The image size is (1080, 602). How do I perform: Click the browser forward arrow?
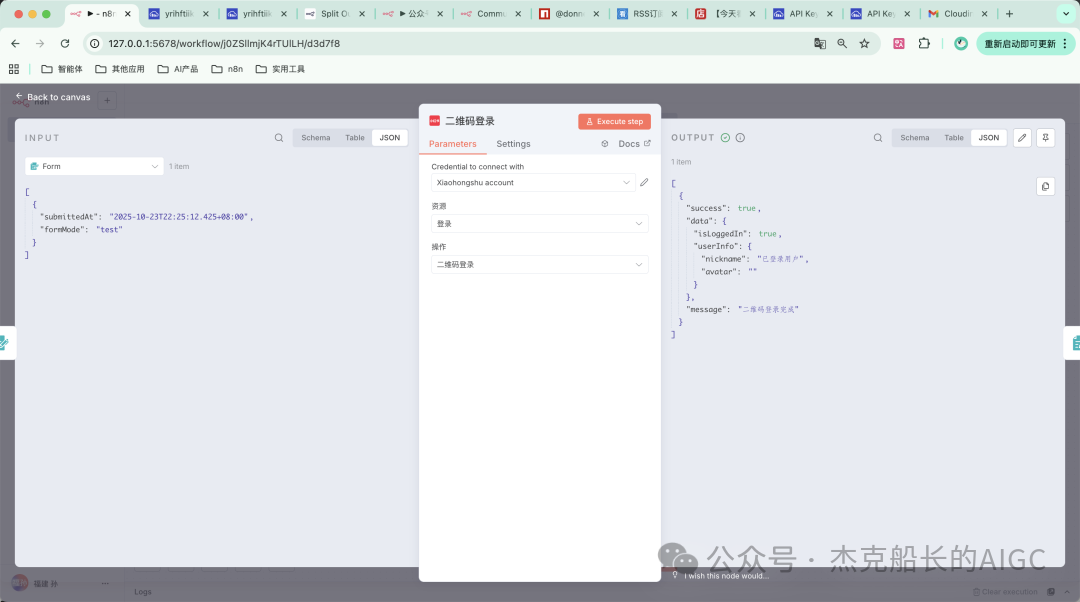click(40, 43)
